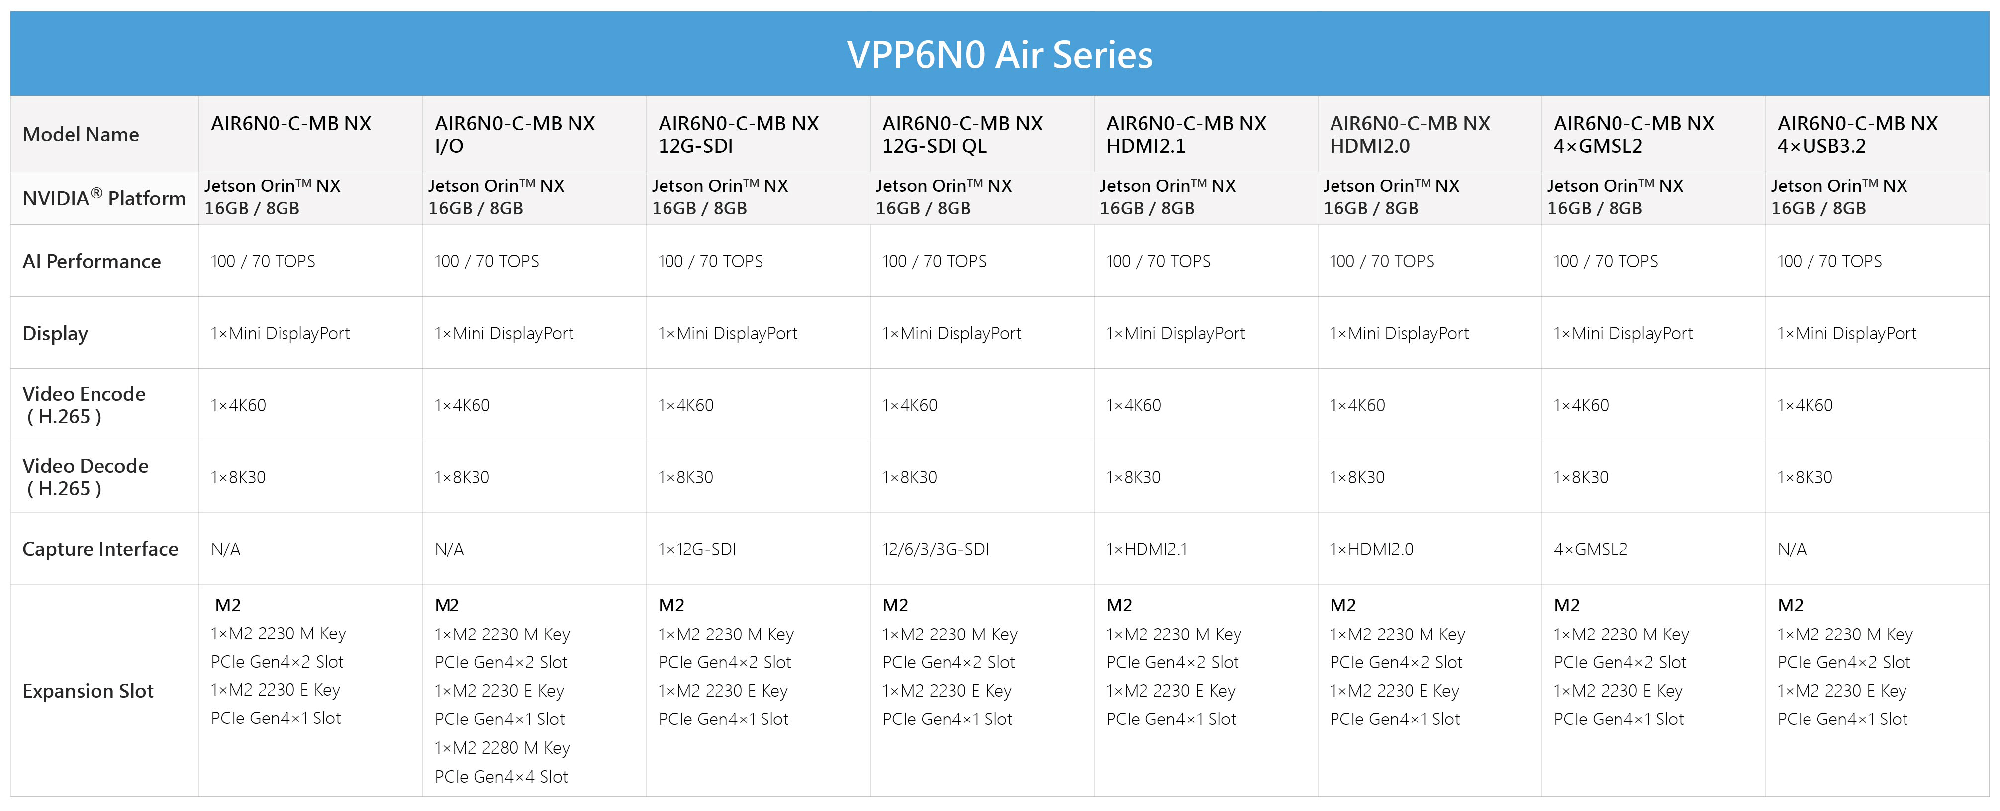Select the 4×GMSL2 capture interface cell
Viewport: 2000px width, 811px height.
(x=1590, y=549)
